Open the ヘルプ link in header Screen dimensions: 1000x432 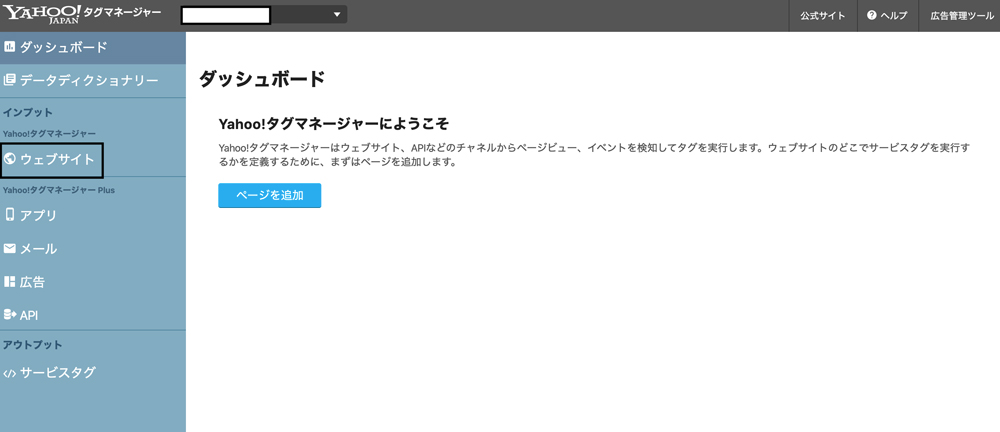(x=886, y=16)
